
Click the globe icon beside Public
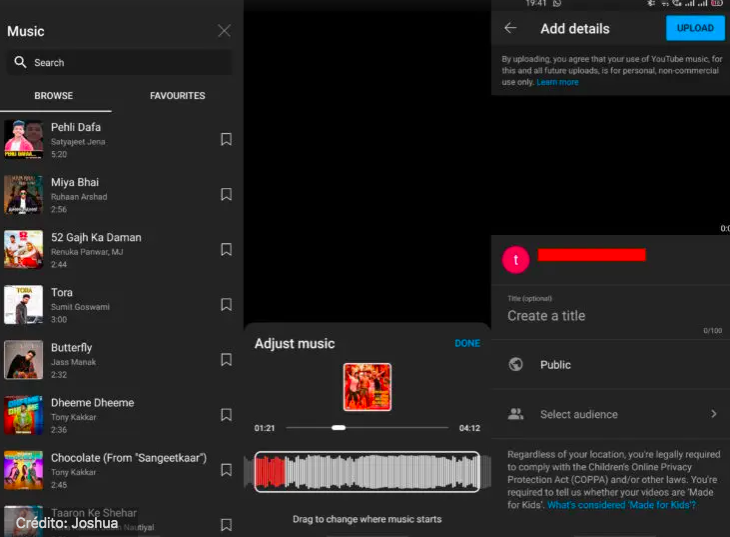click(x=516, y=365)
